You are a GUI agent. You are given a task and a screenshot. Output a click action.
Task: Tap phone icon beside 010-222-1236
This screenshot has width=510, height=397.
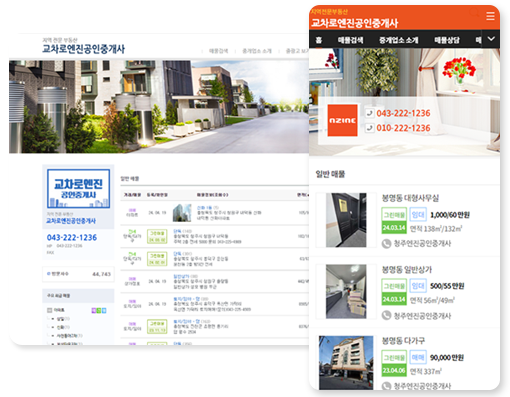tap(369, 128)
